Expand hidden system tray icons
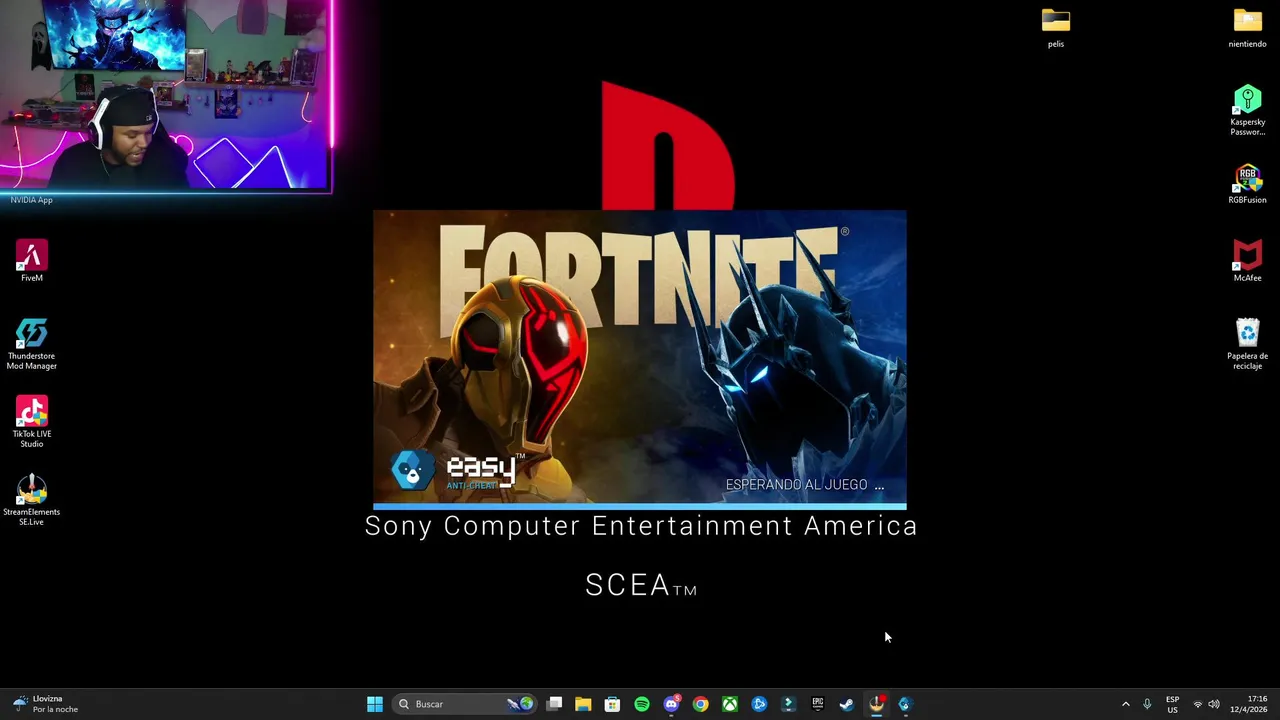 pyautogui.click(x=1125, y=704)
